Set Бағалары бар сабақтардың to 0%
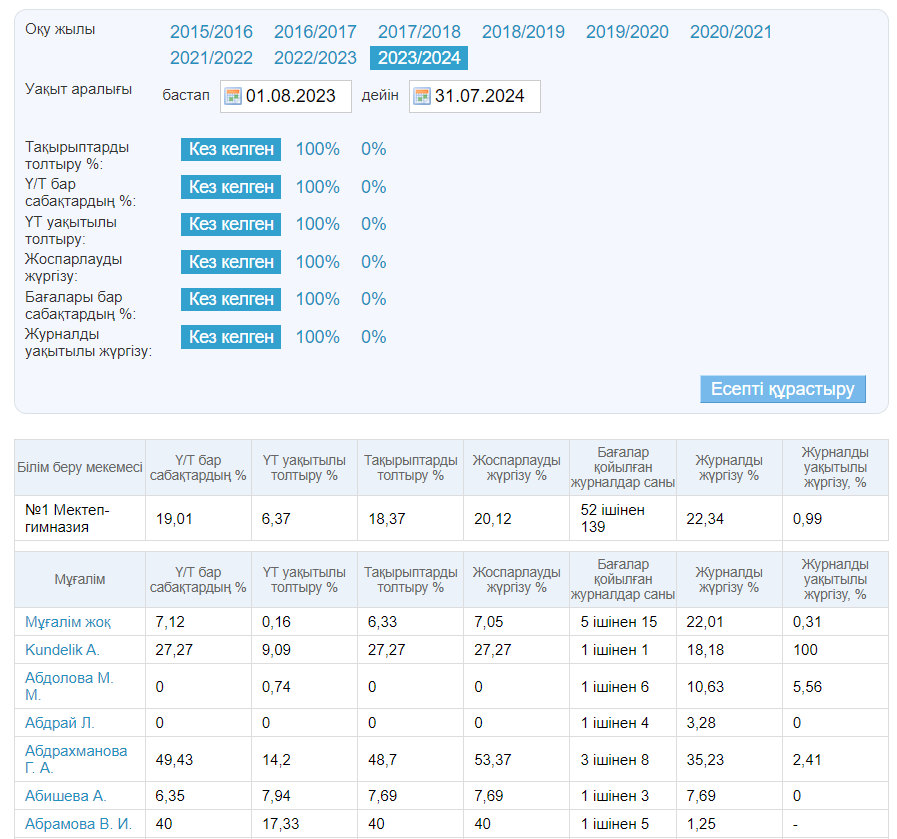 (373, 299)
